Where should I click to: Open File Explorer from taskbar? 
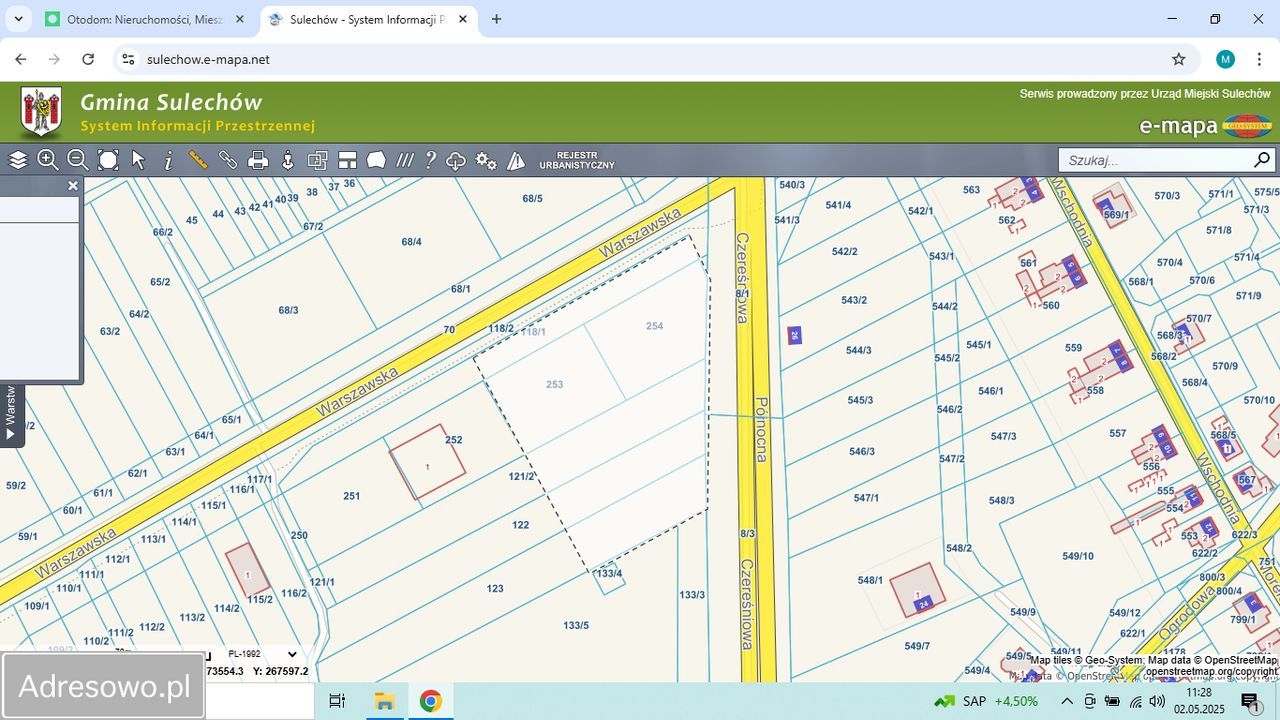point(384,701)
